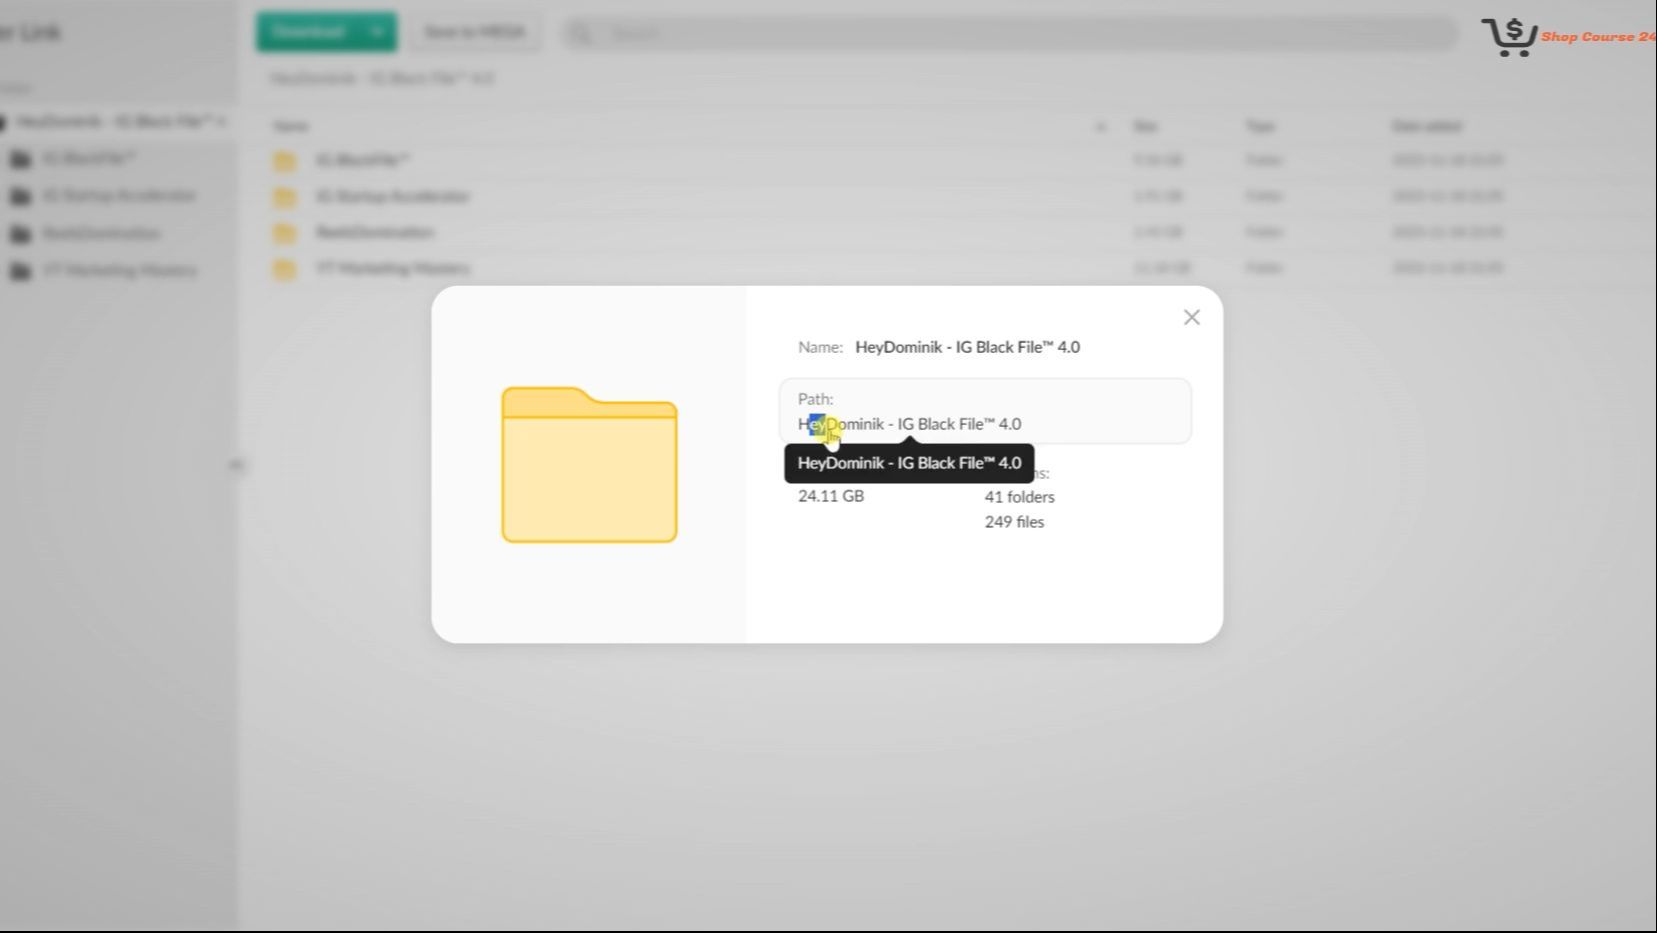Sort the list by Date added column
This screenshot has width=1657, height=933.
(1426, 126)
